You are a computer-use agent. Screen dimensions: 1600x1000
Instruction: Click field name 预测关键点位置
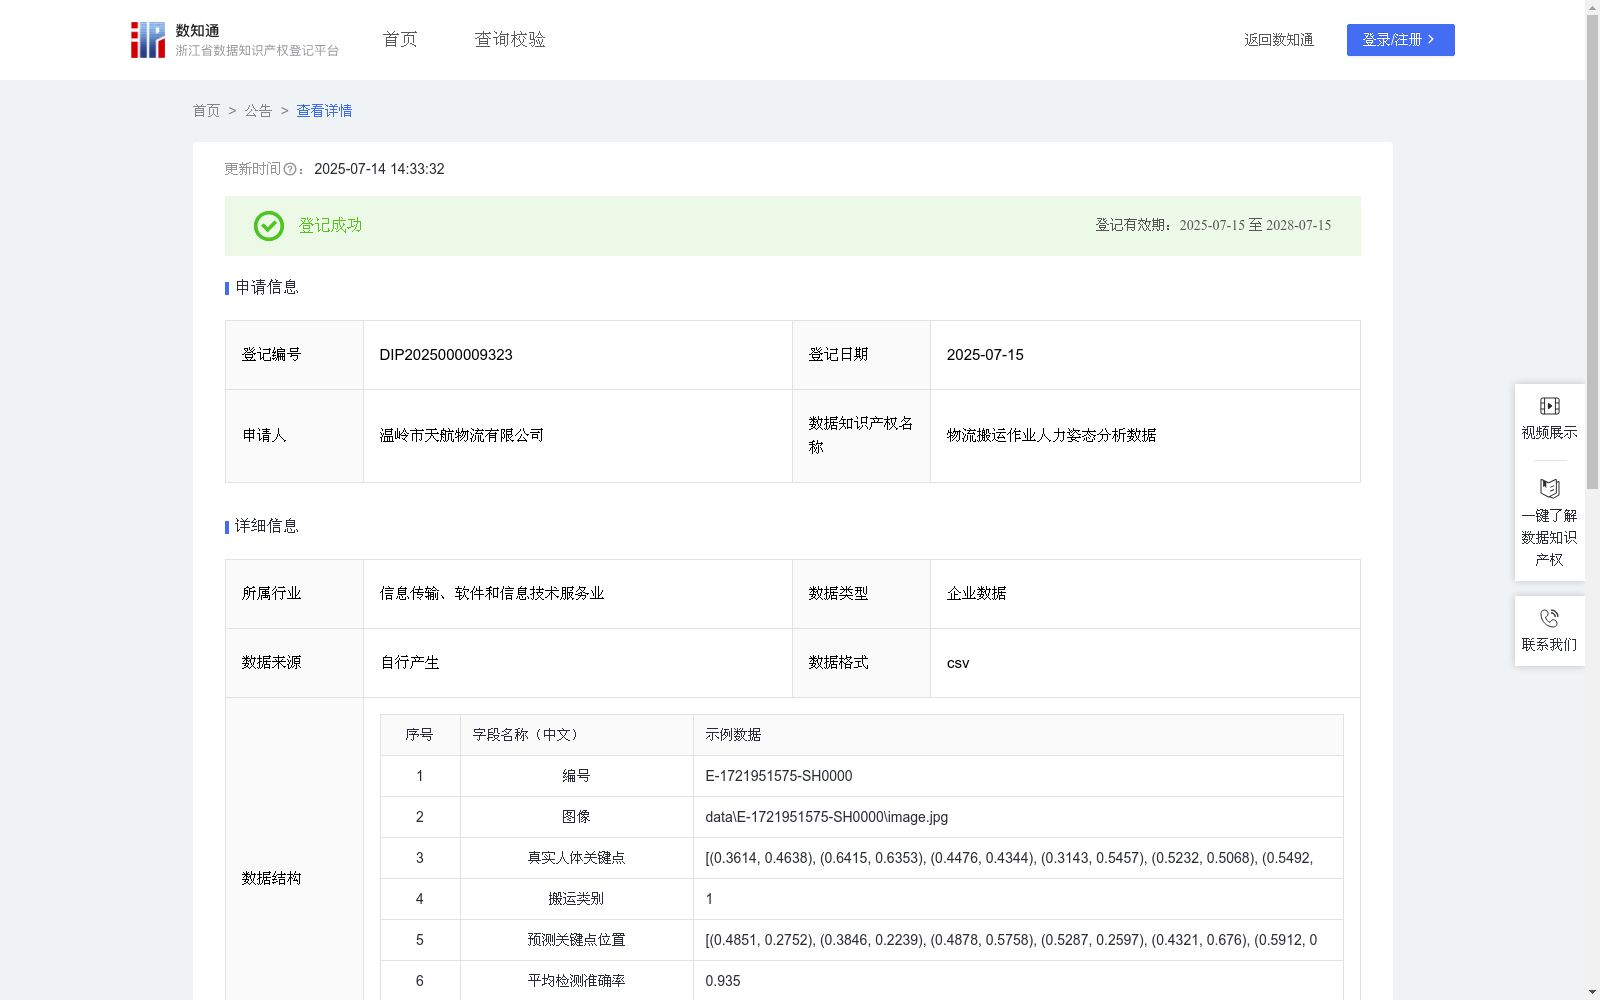click(576, 940)
